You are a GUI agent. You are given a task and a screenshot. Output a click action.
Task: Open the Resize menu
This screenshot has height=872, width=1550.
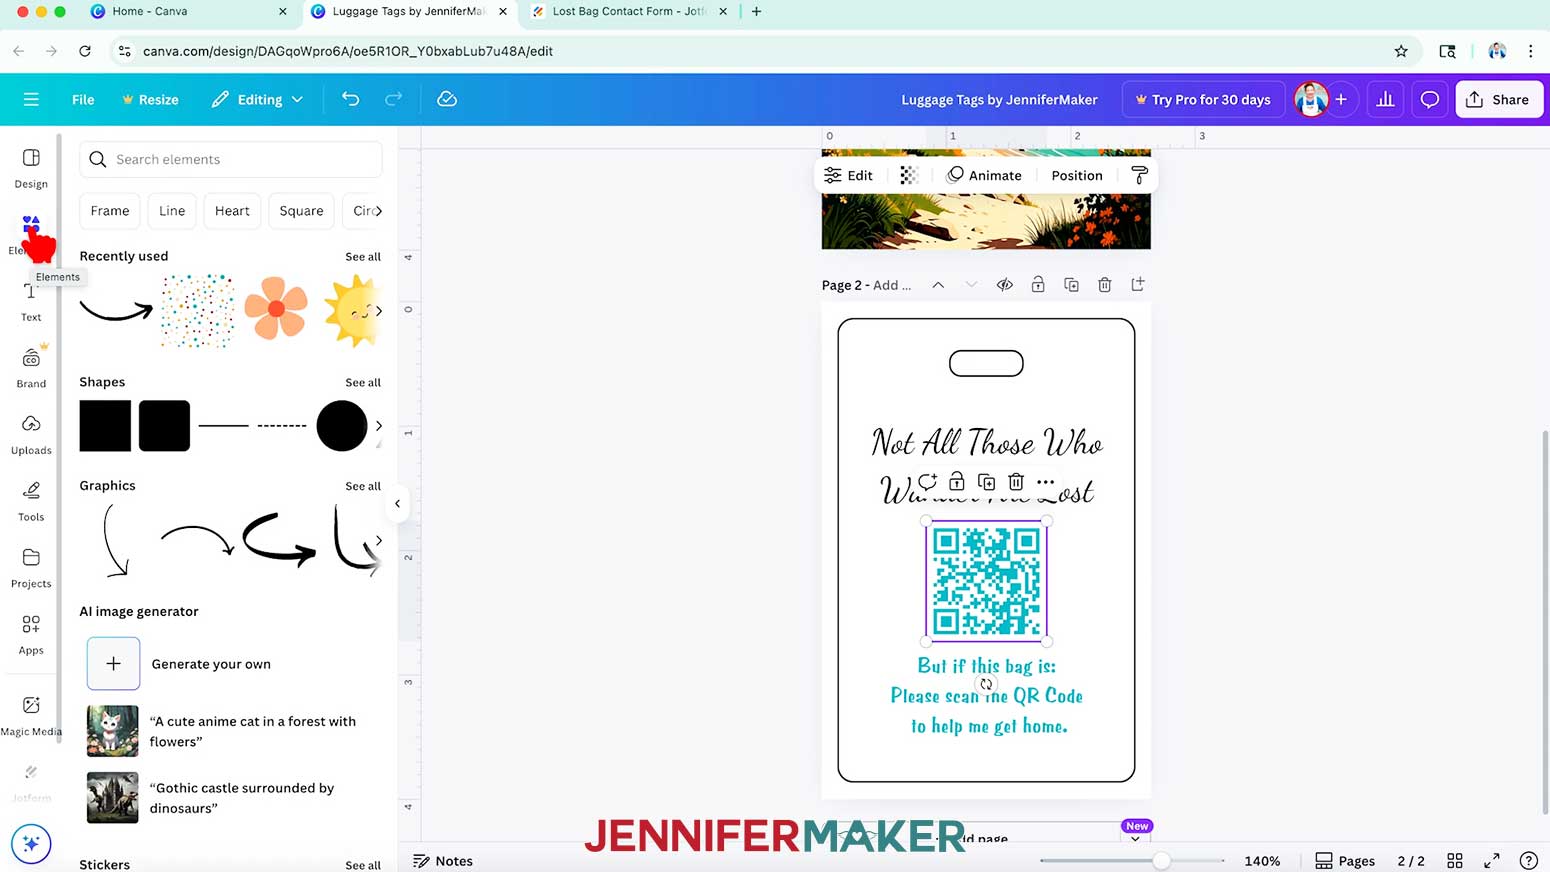point(150,99)
